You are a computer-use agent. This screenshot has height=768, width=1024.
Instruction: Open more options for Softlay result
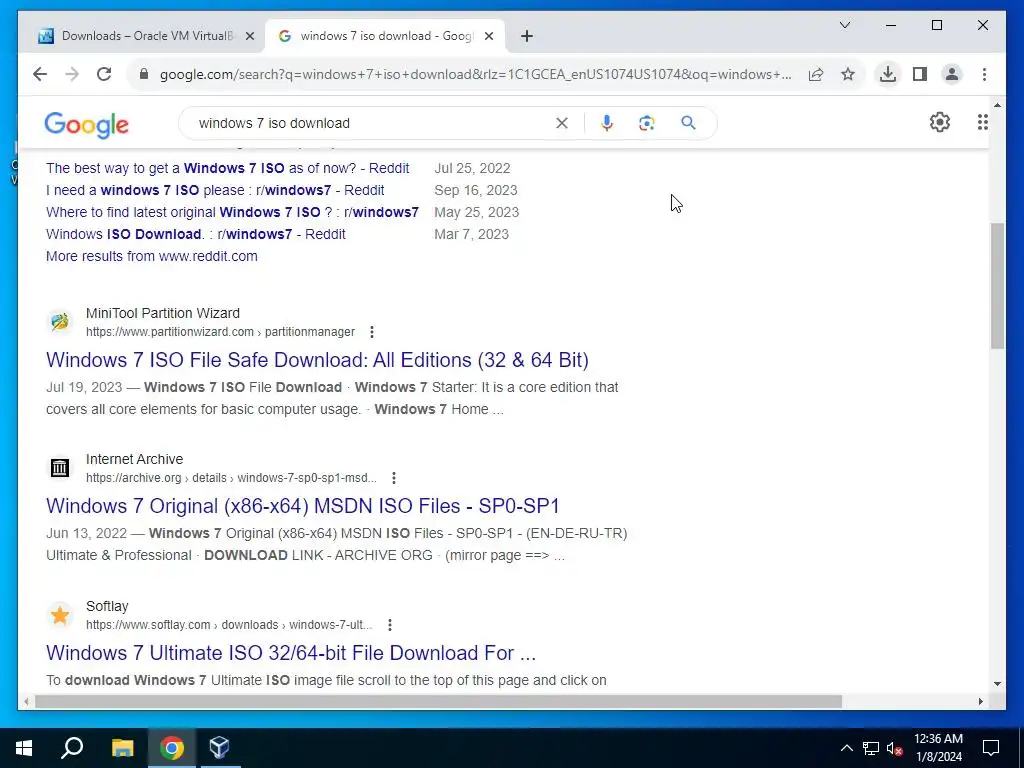tap(390, 625)
